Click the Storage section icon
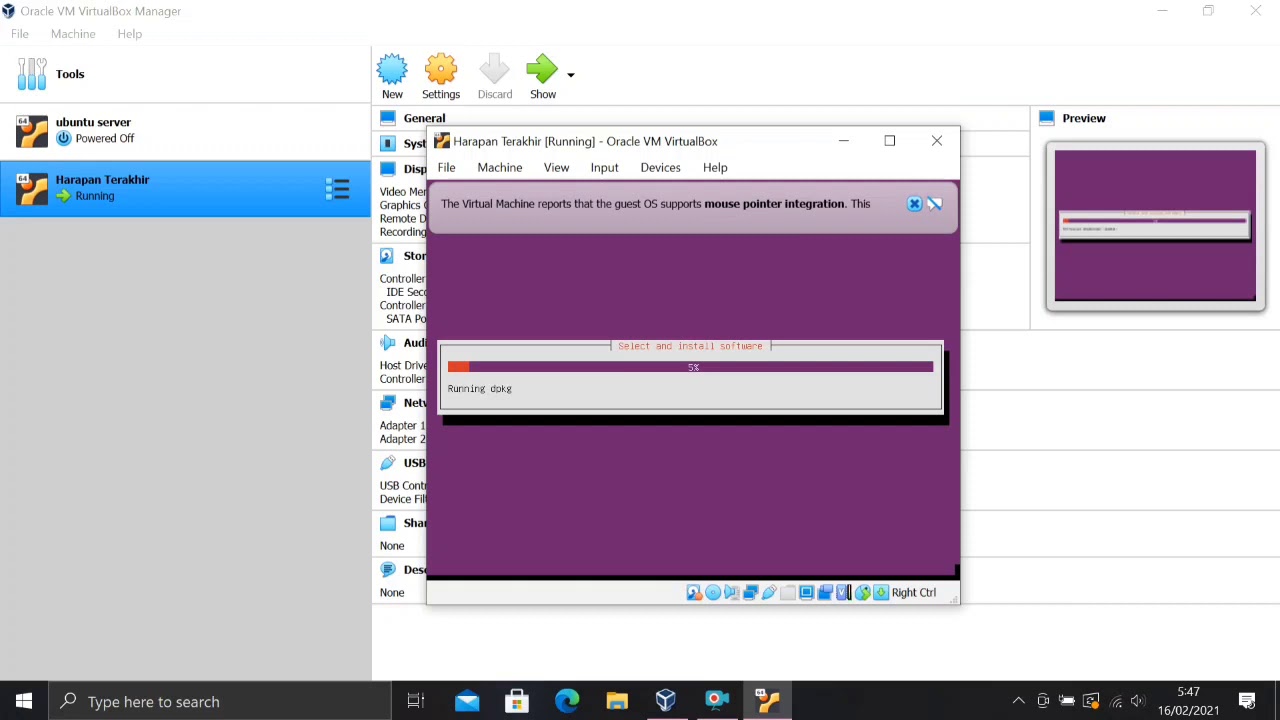Image resolution: width=1280 pixels, height=720 pixels. (x=388, y=256)
